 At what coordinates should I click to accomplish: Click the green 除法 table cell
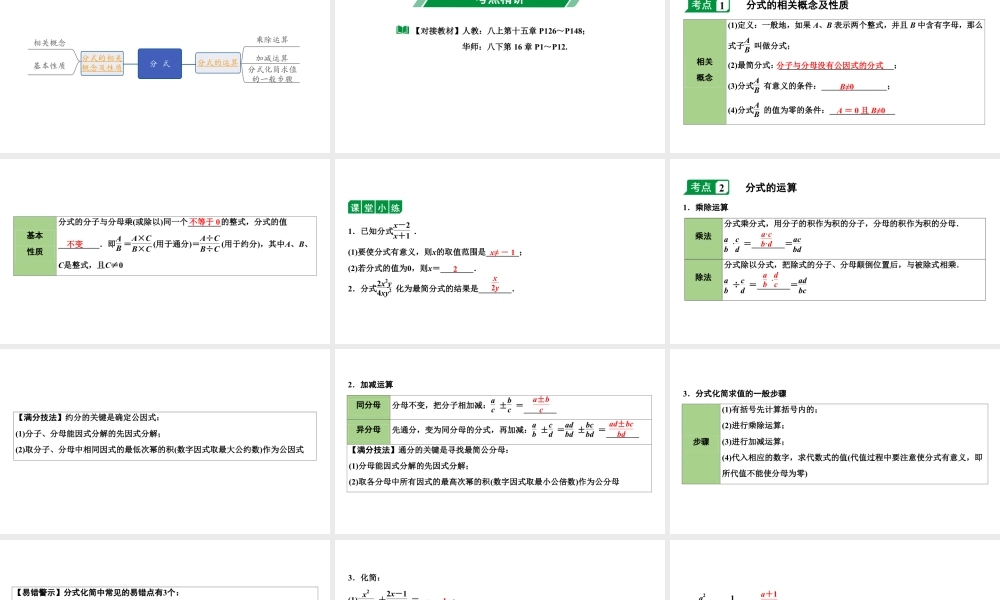click(703, 277)
